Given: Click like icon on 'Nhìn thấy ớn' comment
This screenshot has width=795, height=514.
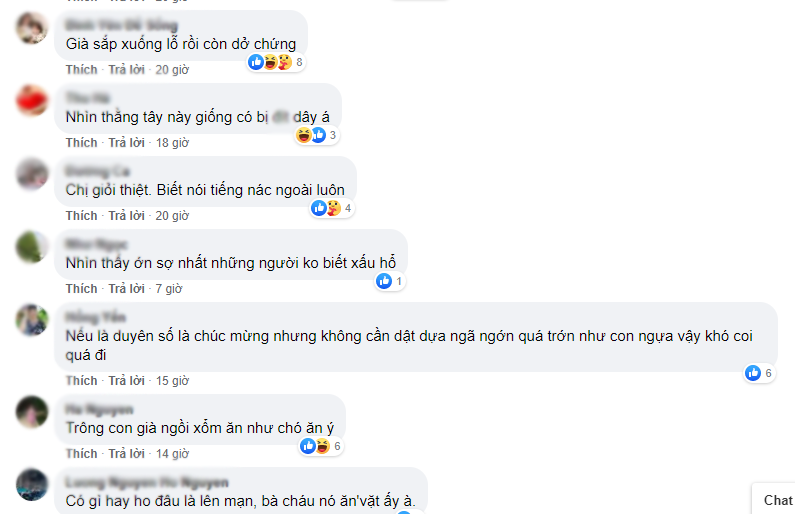Looking at the screenshot, I should pyautogui.click(x=384, y=281).
